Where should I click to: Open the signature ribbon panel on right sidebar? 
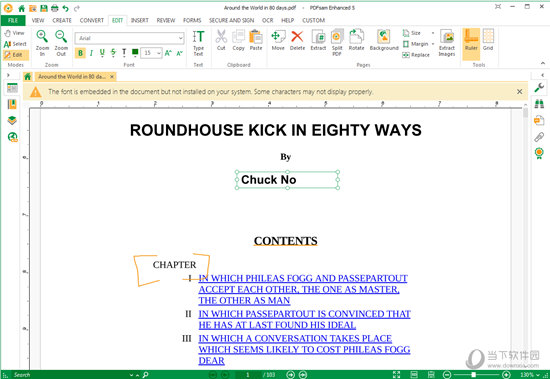point(539,153)
